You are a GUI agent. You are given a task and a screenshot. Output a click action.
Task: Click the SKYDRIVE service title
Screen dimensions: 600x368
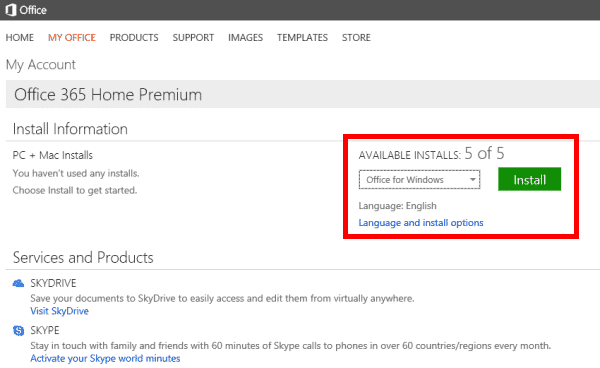tap(53, 283)
